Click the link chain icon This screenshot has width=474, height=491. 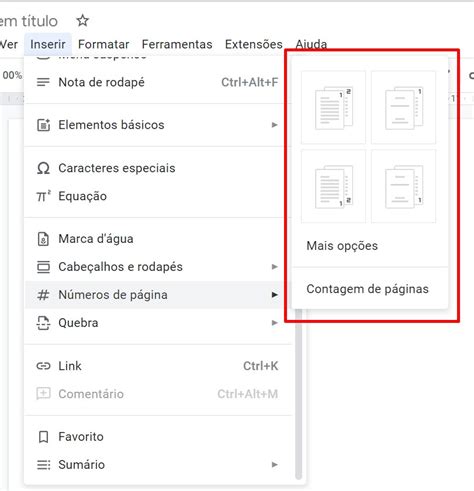(43, 366)
